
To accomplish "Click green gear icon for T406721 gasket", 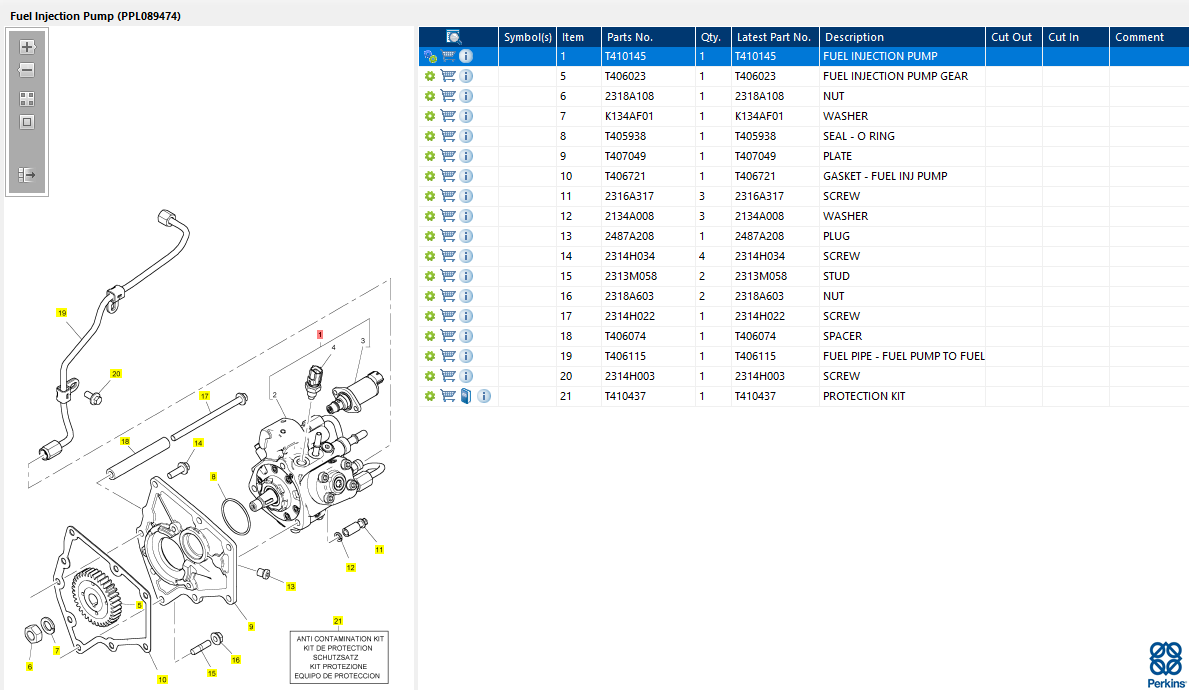I will tap(430, 176).
